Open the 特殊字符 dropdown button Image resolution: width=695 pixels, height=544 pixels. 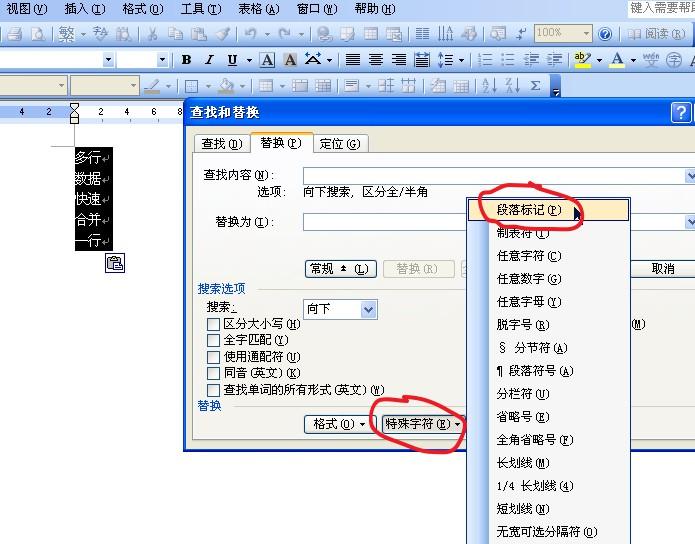[x=423, y=424]
